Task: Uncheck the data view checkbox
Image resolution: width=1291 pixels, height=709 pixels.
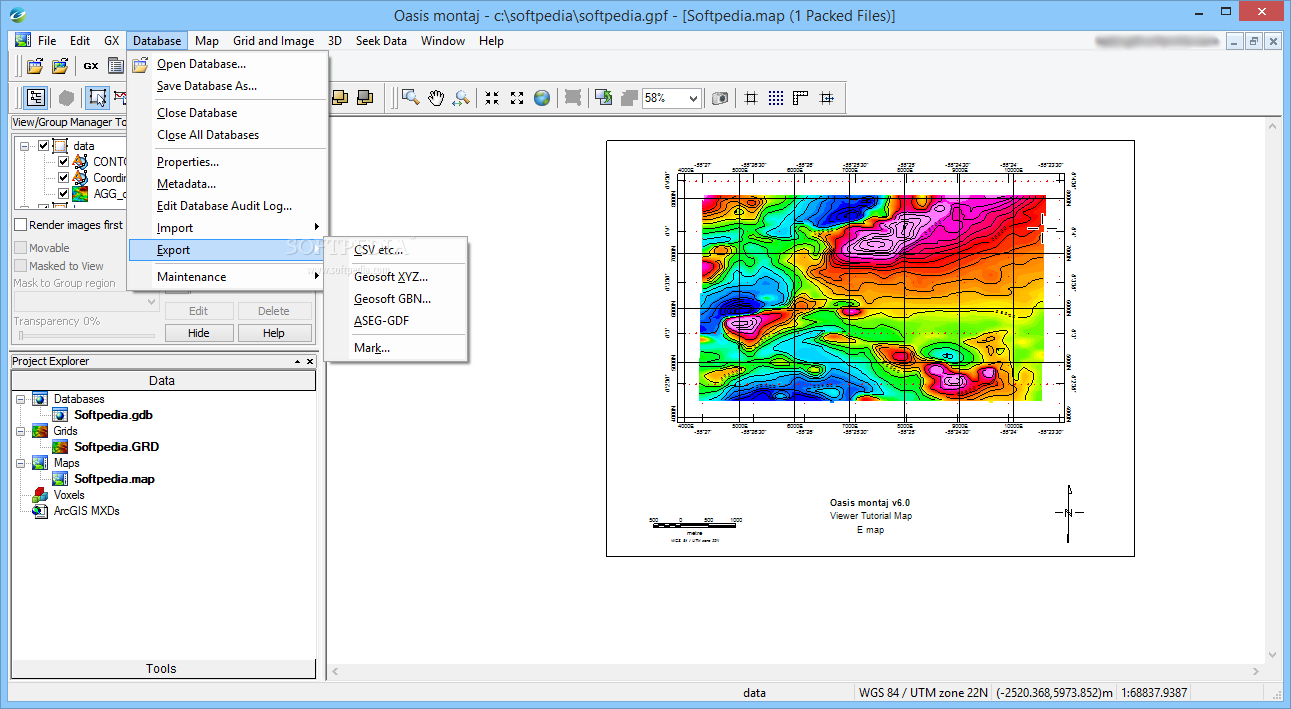Action: (x=43, y=146)
